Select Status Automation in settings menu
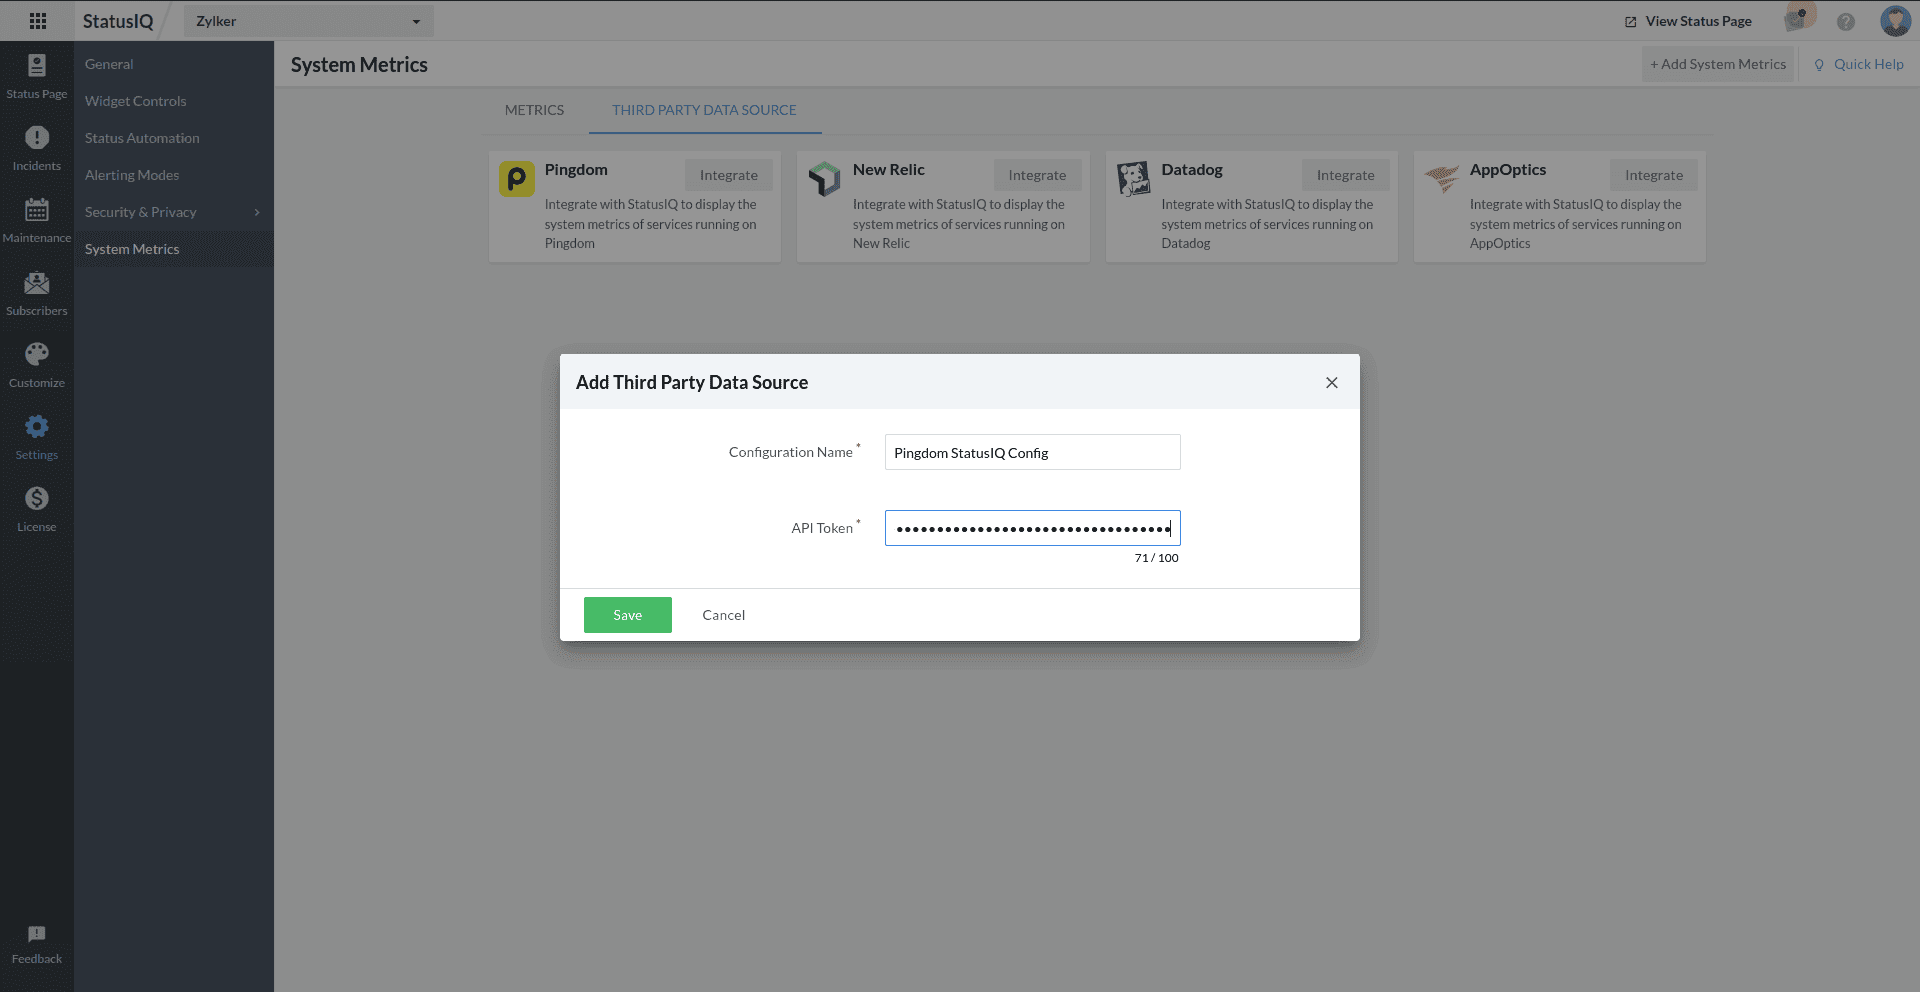 click(x=142, y=138)
